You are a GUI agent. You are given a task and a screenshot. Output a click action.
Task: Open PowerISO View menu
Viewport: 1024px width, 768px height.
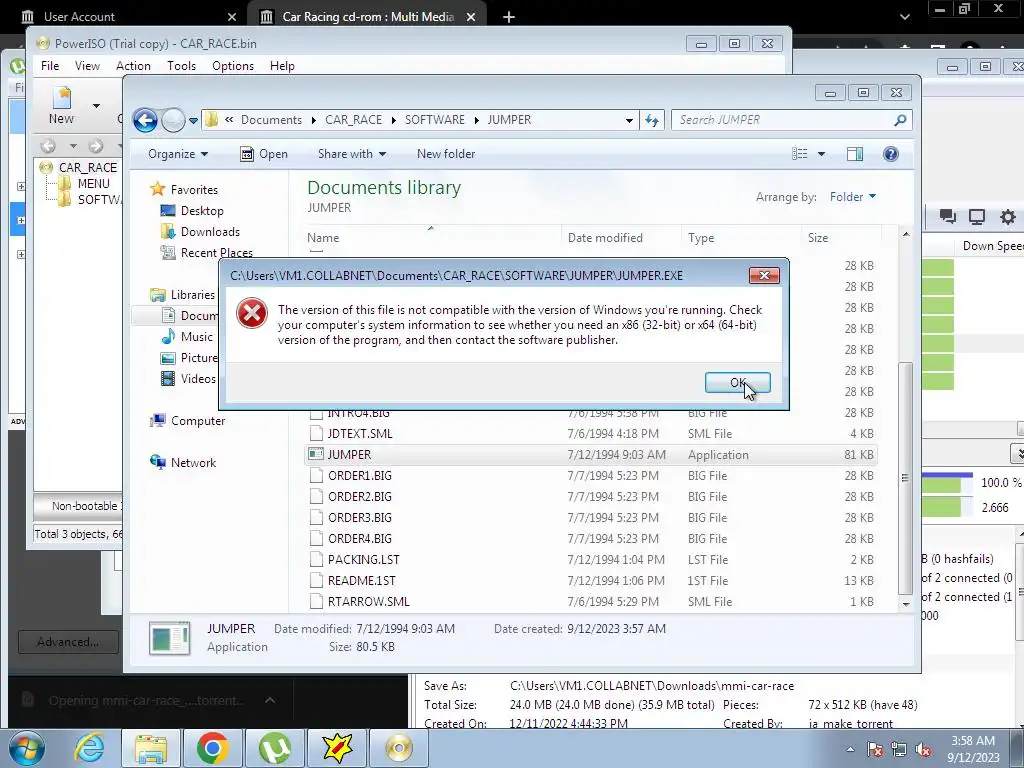point(87,66)
